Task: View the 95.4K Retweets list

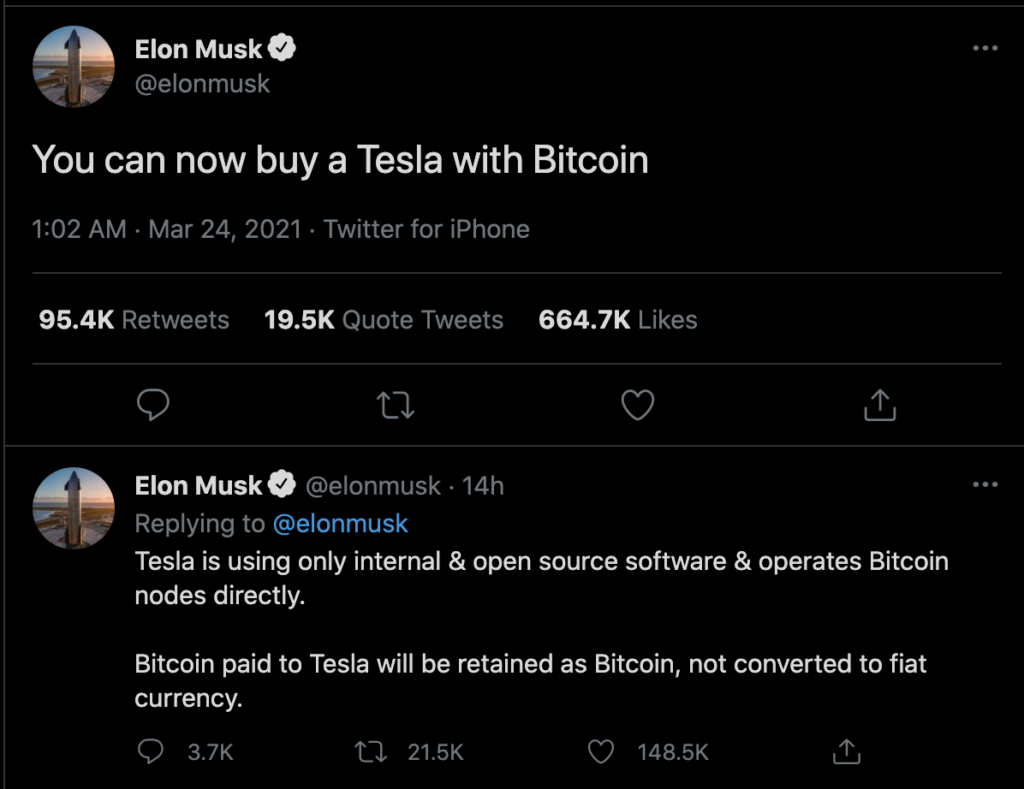Action: [134, 319]
